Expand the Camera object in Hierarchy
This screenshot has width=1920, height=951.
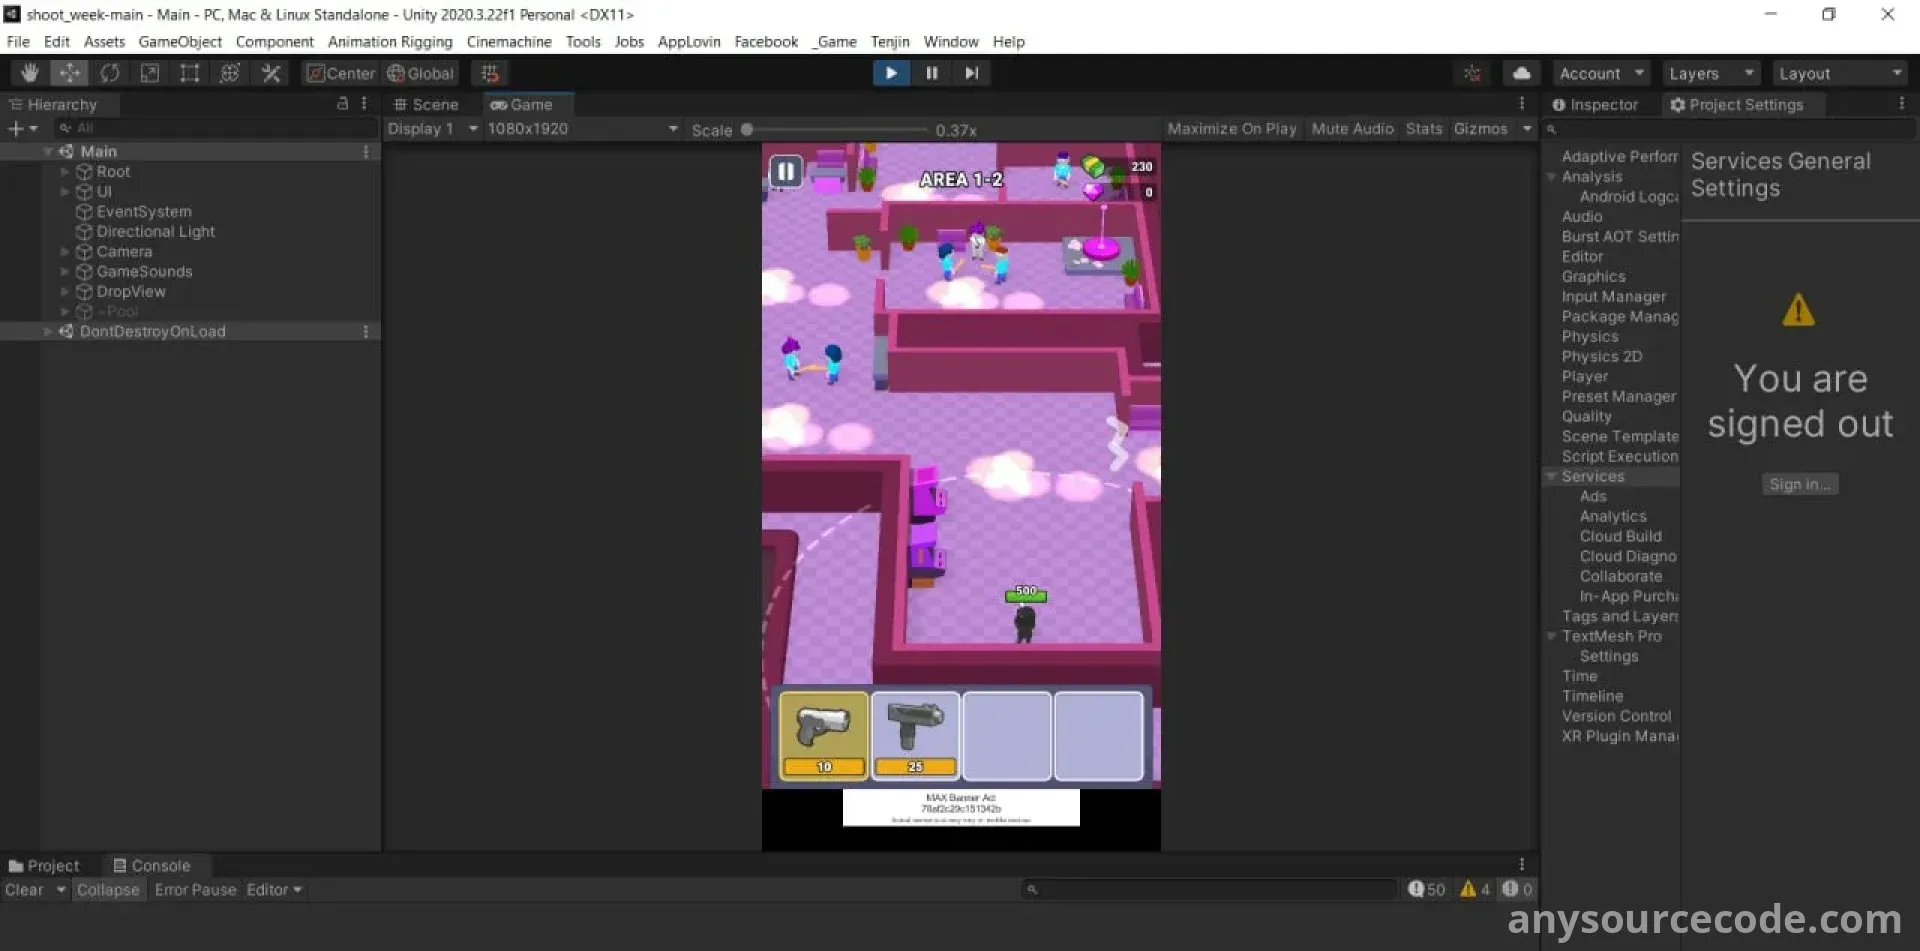tap(65, 252)
